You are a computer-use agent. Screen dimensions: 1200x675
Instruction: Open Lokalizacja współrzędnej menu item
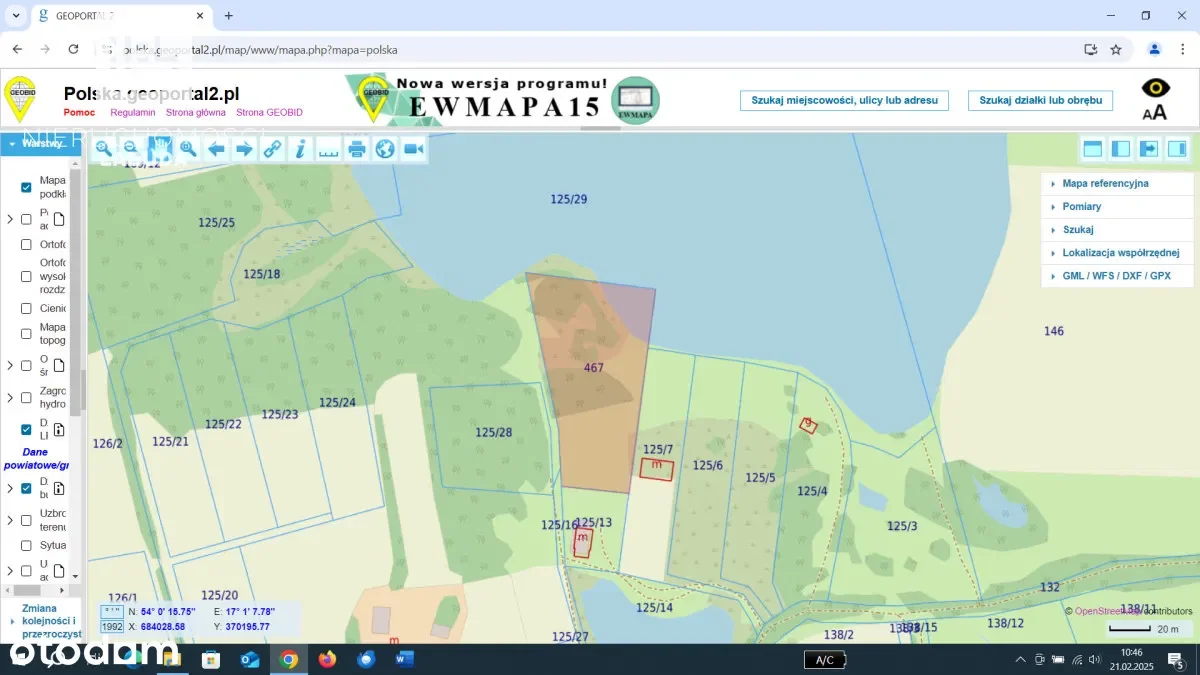1120,253
